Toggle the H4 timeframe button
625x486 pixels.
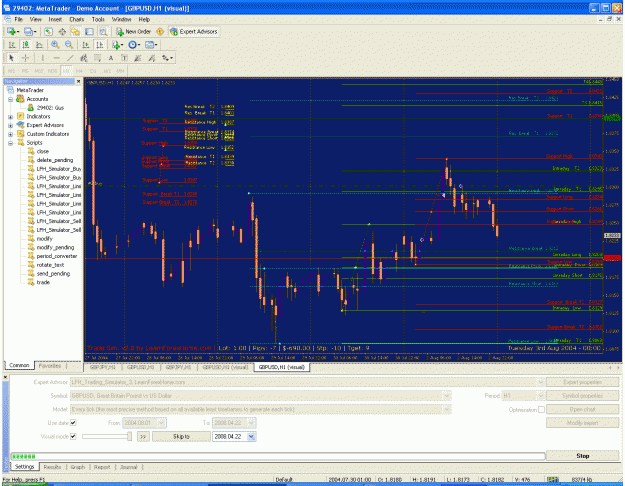(x=79, y=71)
